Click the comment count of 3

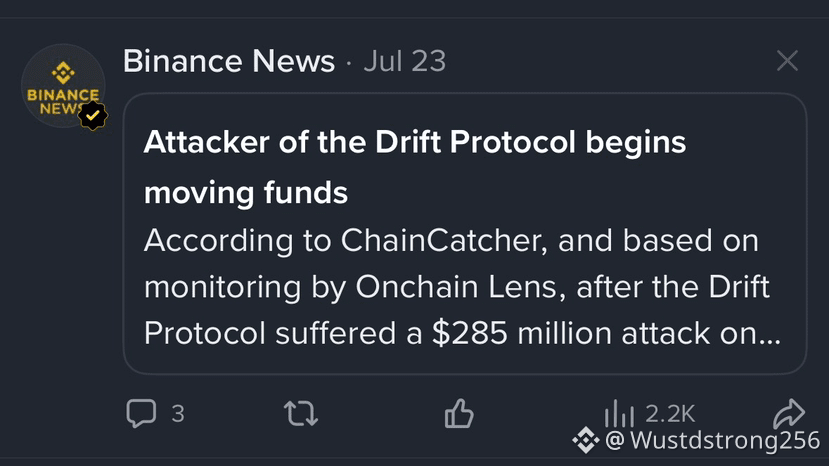178,413
